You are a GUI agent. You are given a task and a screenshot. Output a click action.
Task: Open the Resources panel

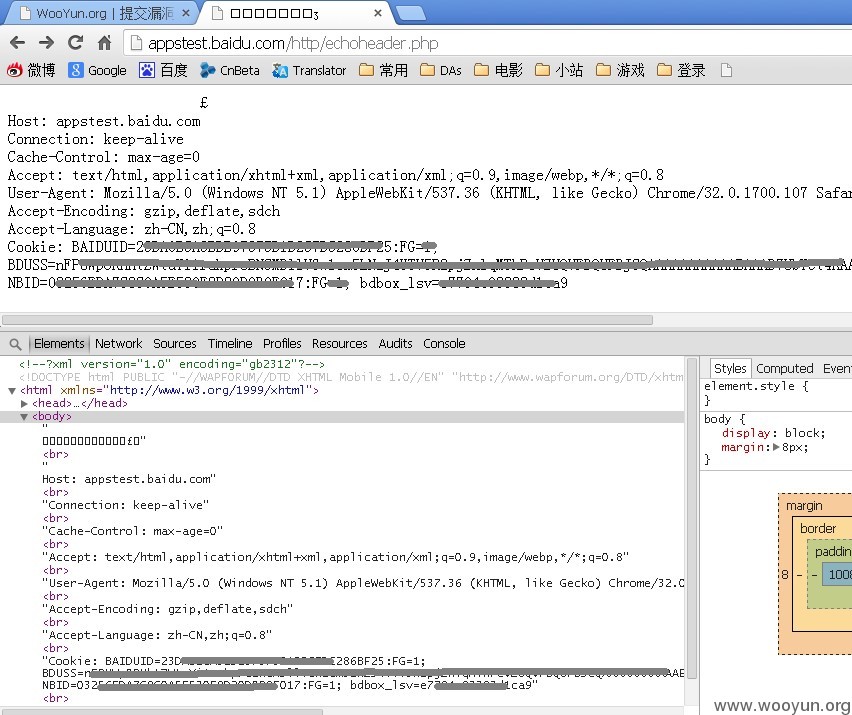pyautogui.click(x=340, y=343)
